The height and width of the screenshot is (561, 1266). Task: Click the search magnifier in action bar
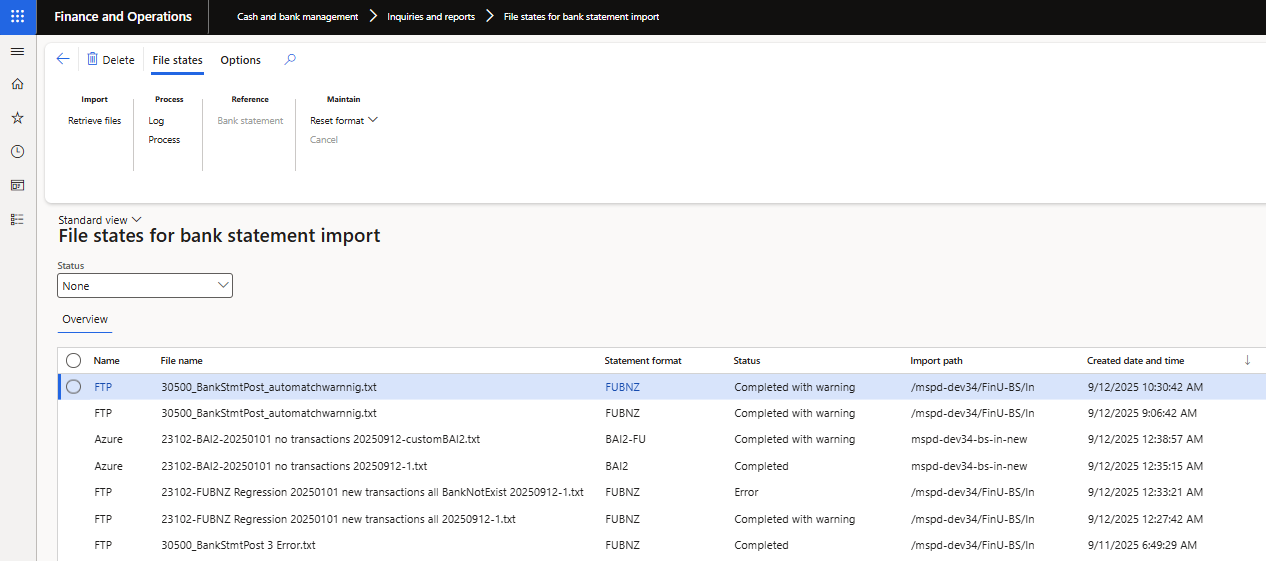(x=290, y=60)
